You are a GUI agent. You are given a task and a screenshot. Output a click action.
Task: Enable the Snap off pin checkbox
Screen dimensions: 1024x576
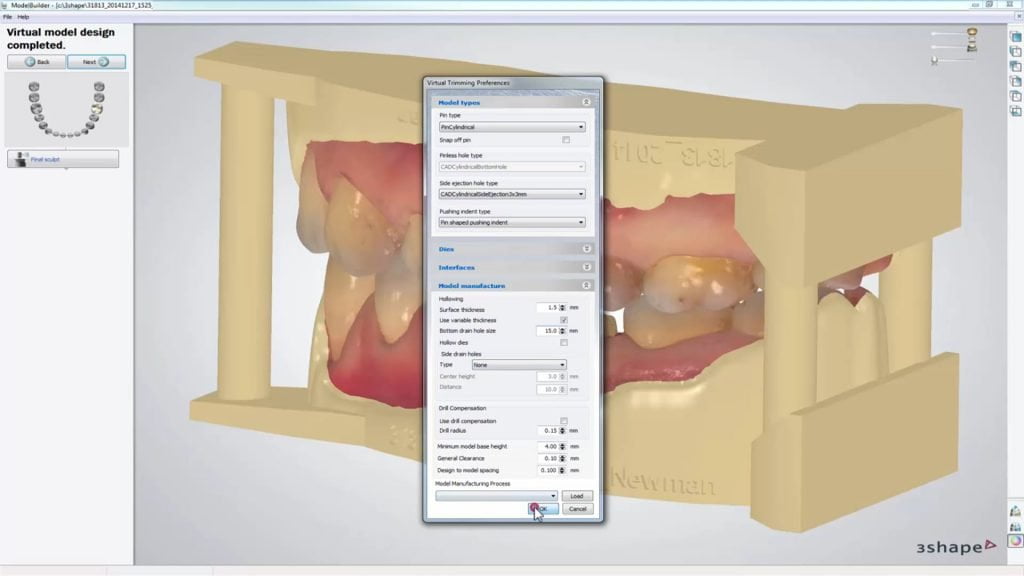[566, 140]
